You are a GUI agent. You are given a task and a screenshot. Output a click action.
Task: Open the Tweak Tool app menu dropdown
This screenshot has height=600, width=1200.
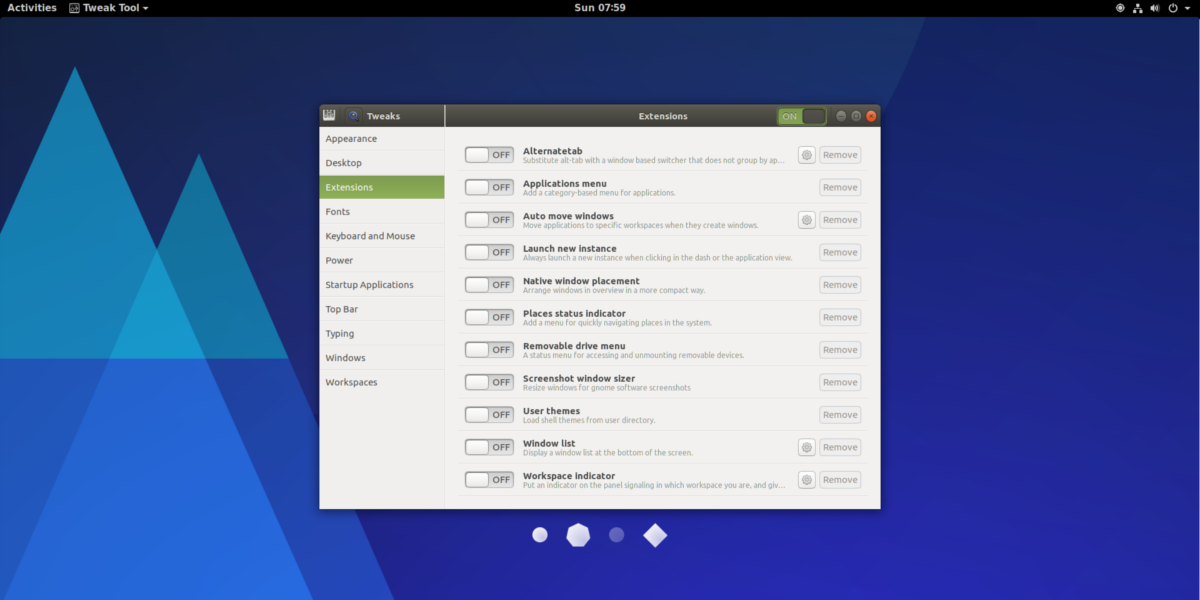(109, 8)
